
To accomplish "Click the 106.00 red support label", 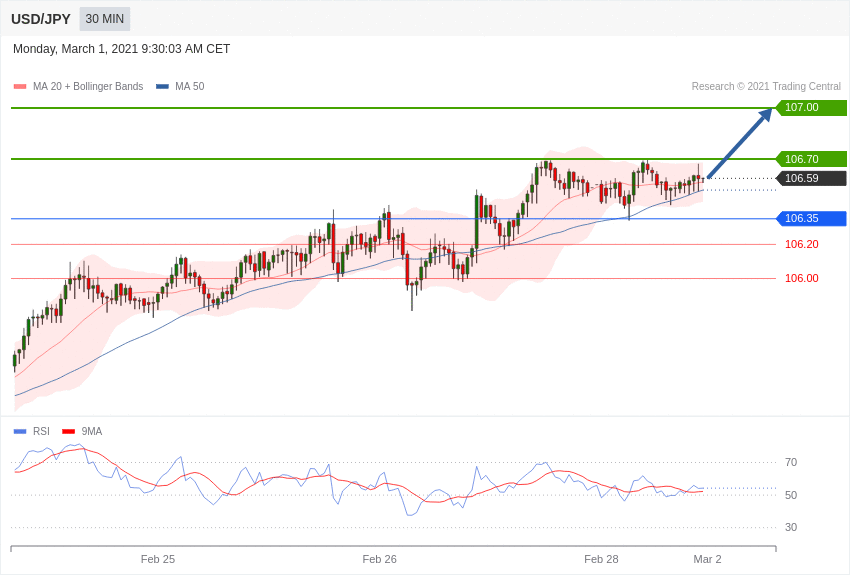I will click(802, 278).
